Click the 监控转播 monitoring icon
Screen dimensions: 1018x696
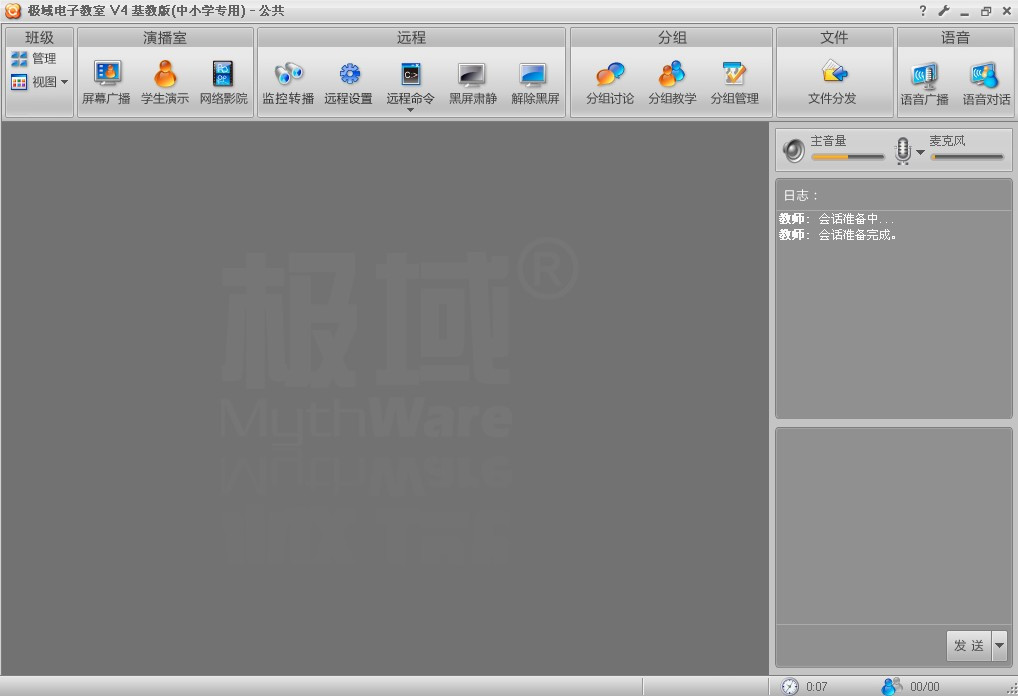coord(288,81)
